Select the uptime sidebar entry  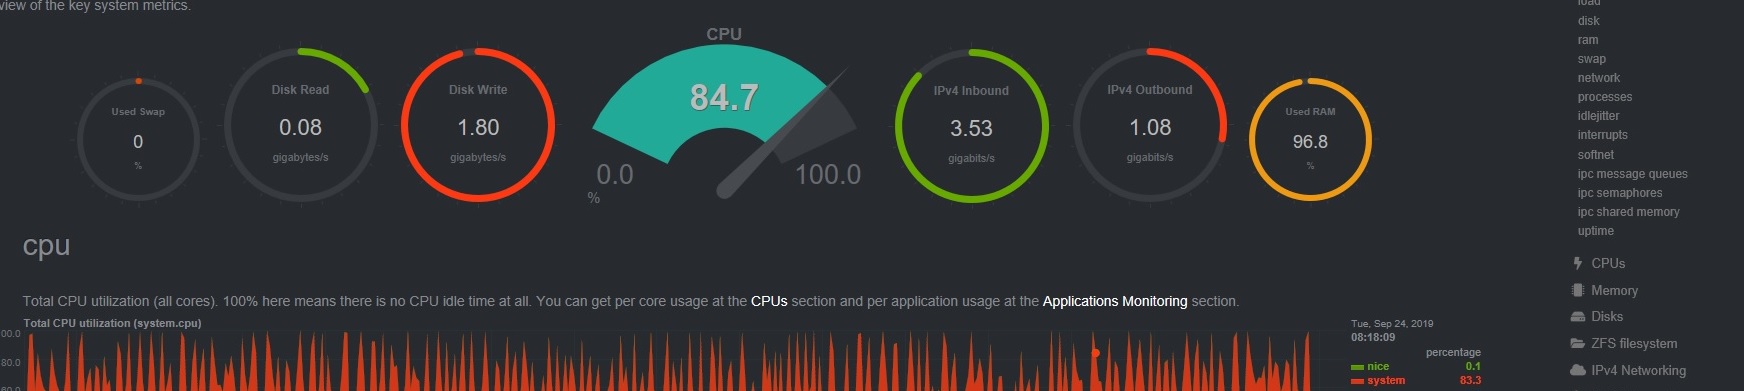pos(1596,231)
